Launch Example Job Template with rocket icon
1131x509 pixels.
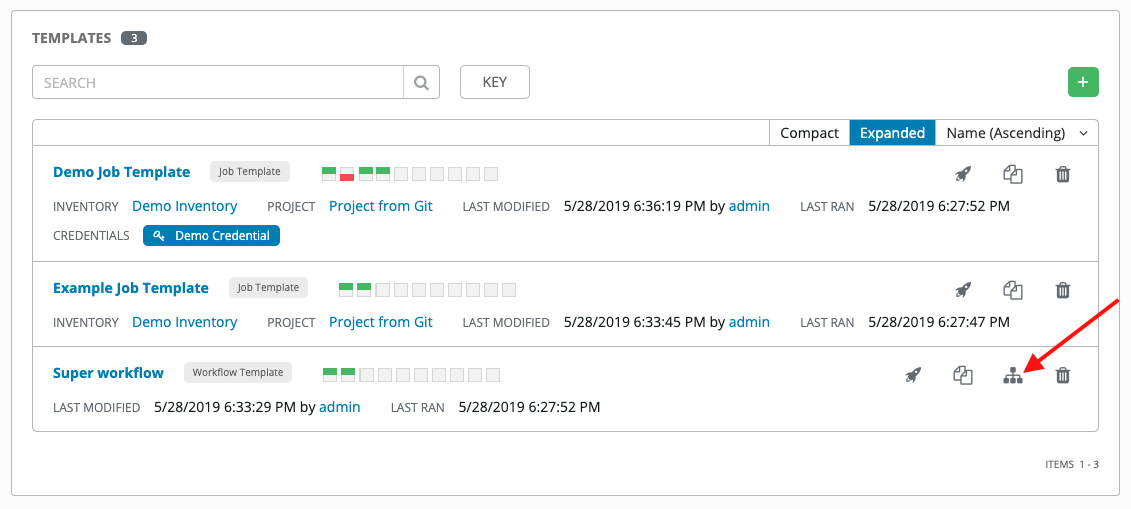click(x=963, y=290)
